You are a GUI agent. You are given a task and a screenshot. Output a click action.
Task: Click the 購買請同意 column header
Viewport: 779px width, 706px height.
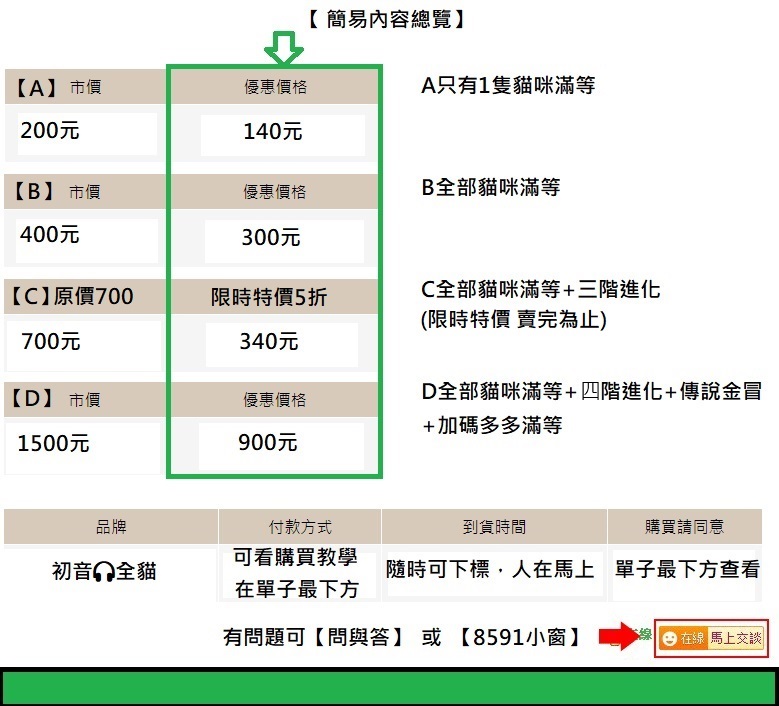click(x=685, y=526)
